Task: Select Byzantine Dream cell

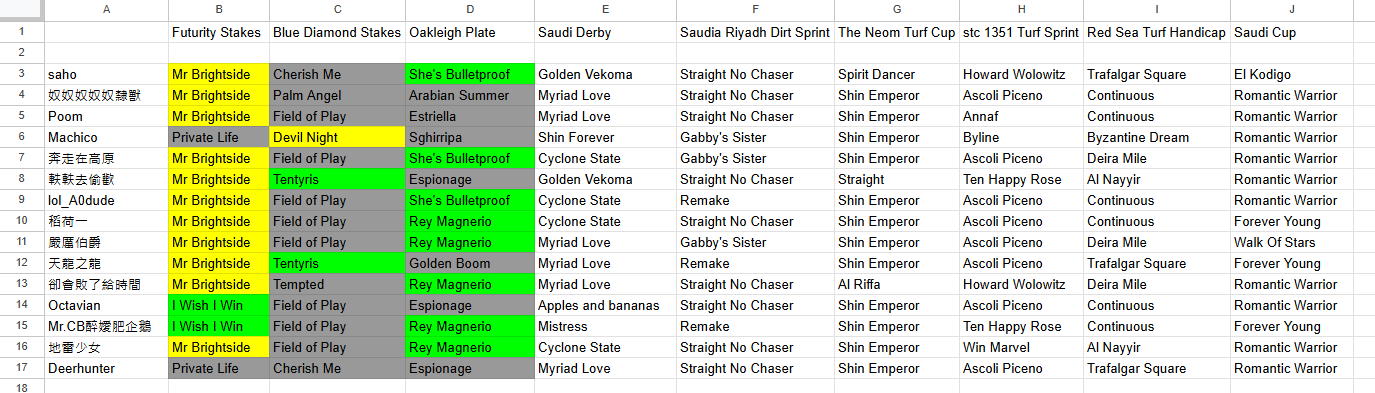Action: 1157,137
